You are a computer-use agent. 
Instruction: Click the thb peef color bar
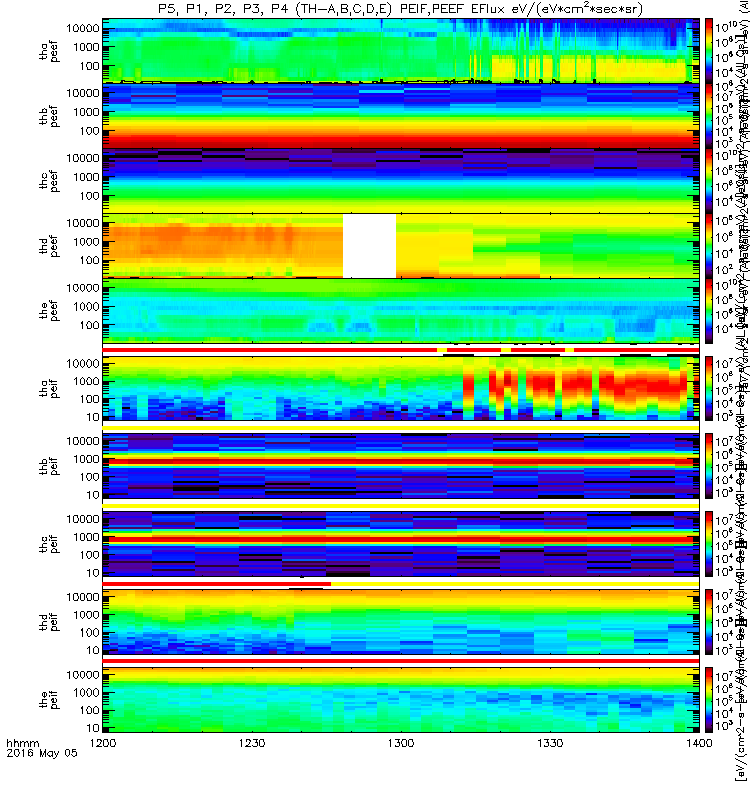tap(709, 116)
